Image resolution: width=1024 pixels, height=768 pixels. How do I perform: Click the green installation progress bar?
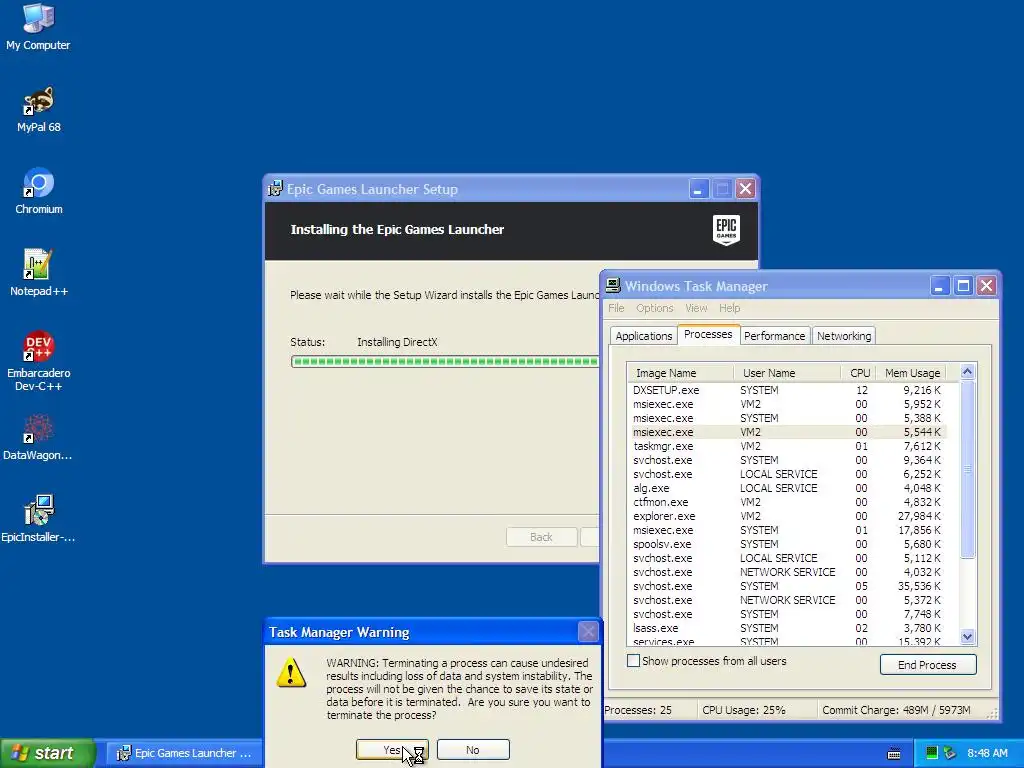[x=445, y=362]
